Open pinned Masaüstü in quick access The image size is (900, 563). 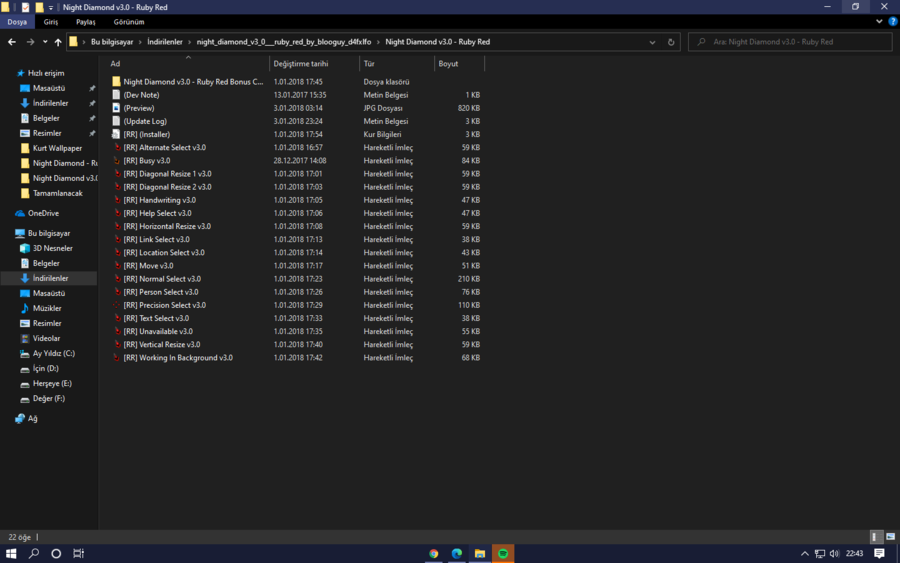click(x=49, y=88)
